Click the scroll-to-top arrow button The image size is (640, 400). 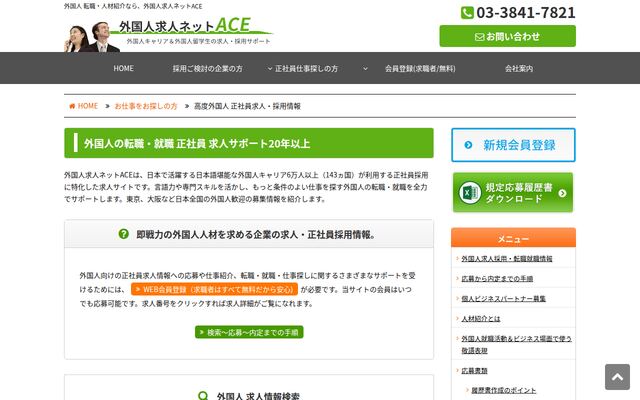[x=617, y=377]
